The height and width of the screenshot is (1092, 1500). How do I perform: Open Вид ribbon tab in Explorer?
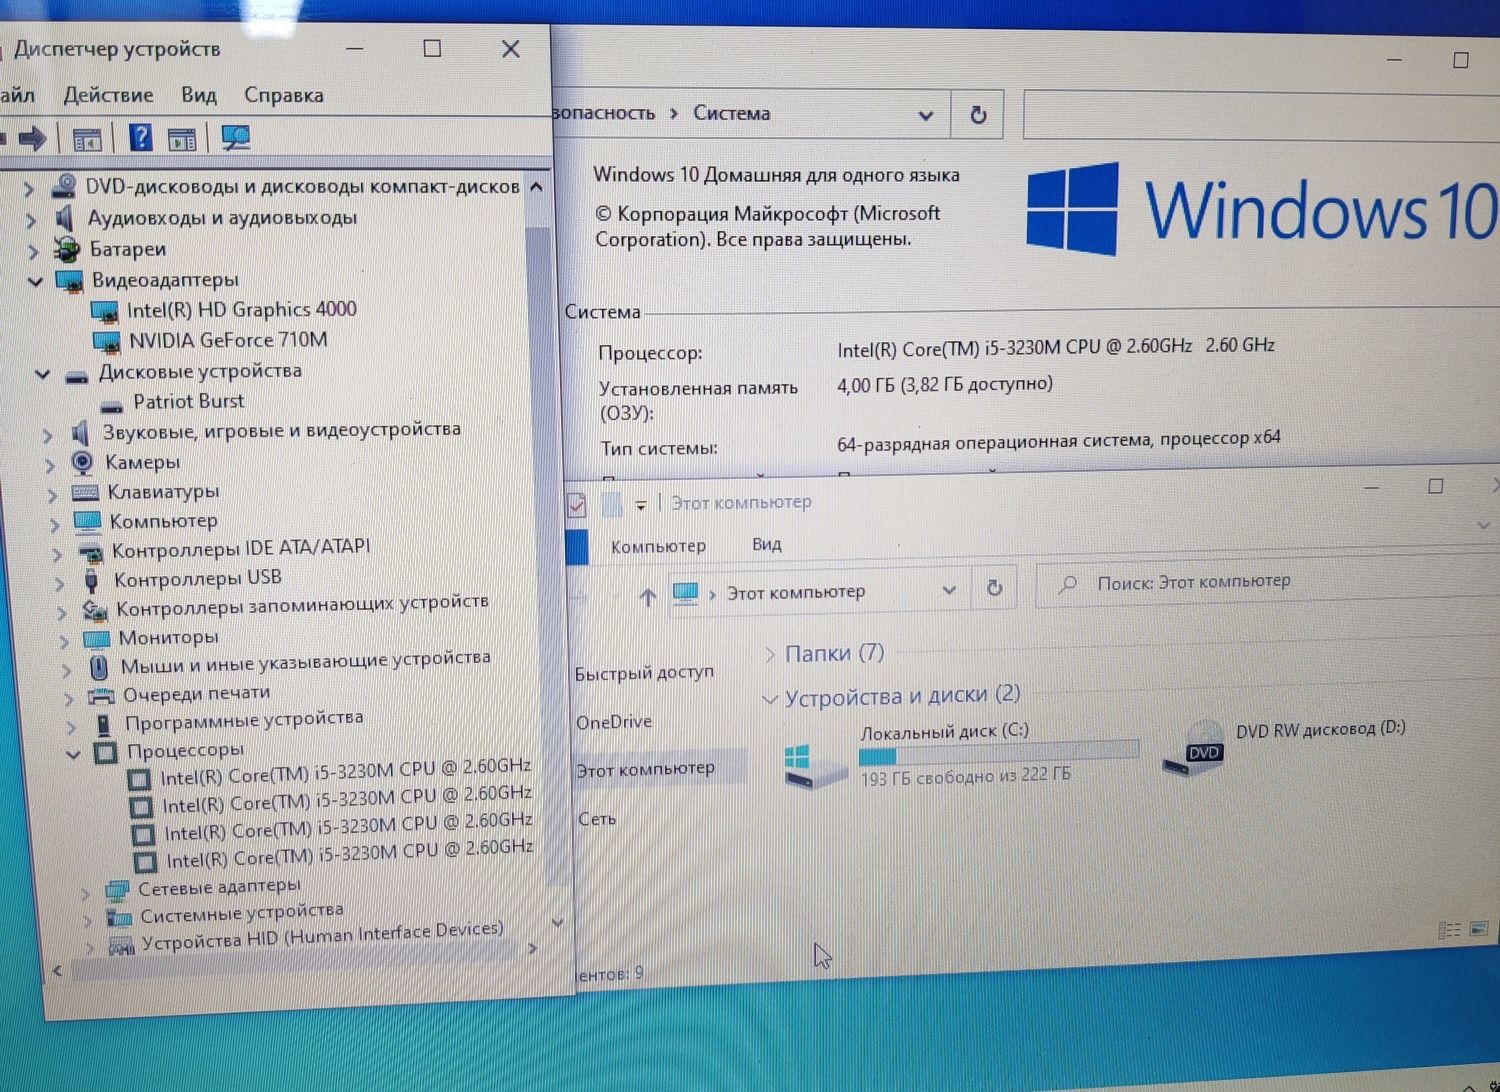tap(766, 544)
